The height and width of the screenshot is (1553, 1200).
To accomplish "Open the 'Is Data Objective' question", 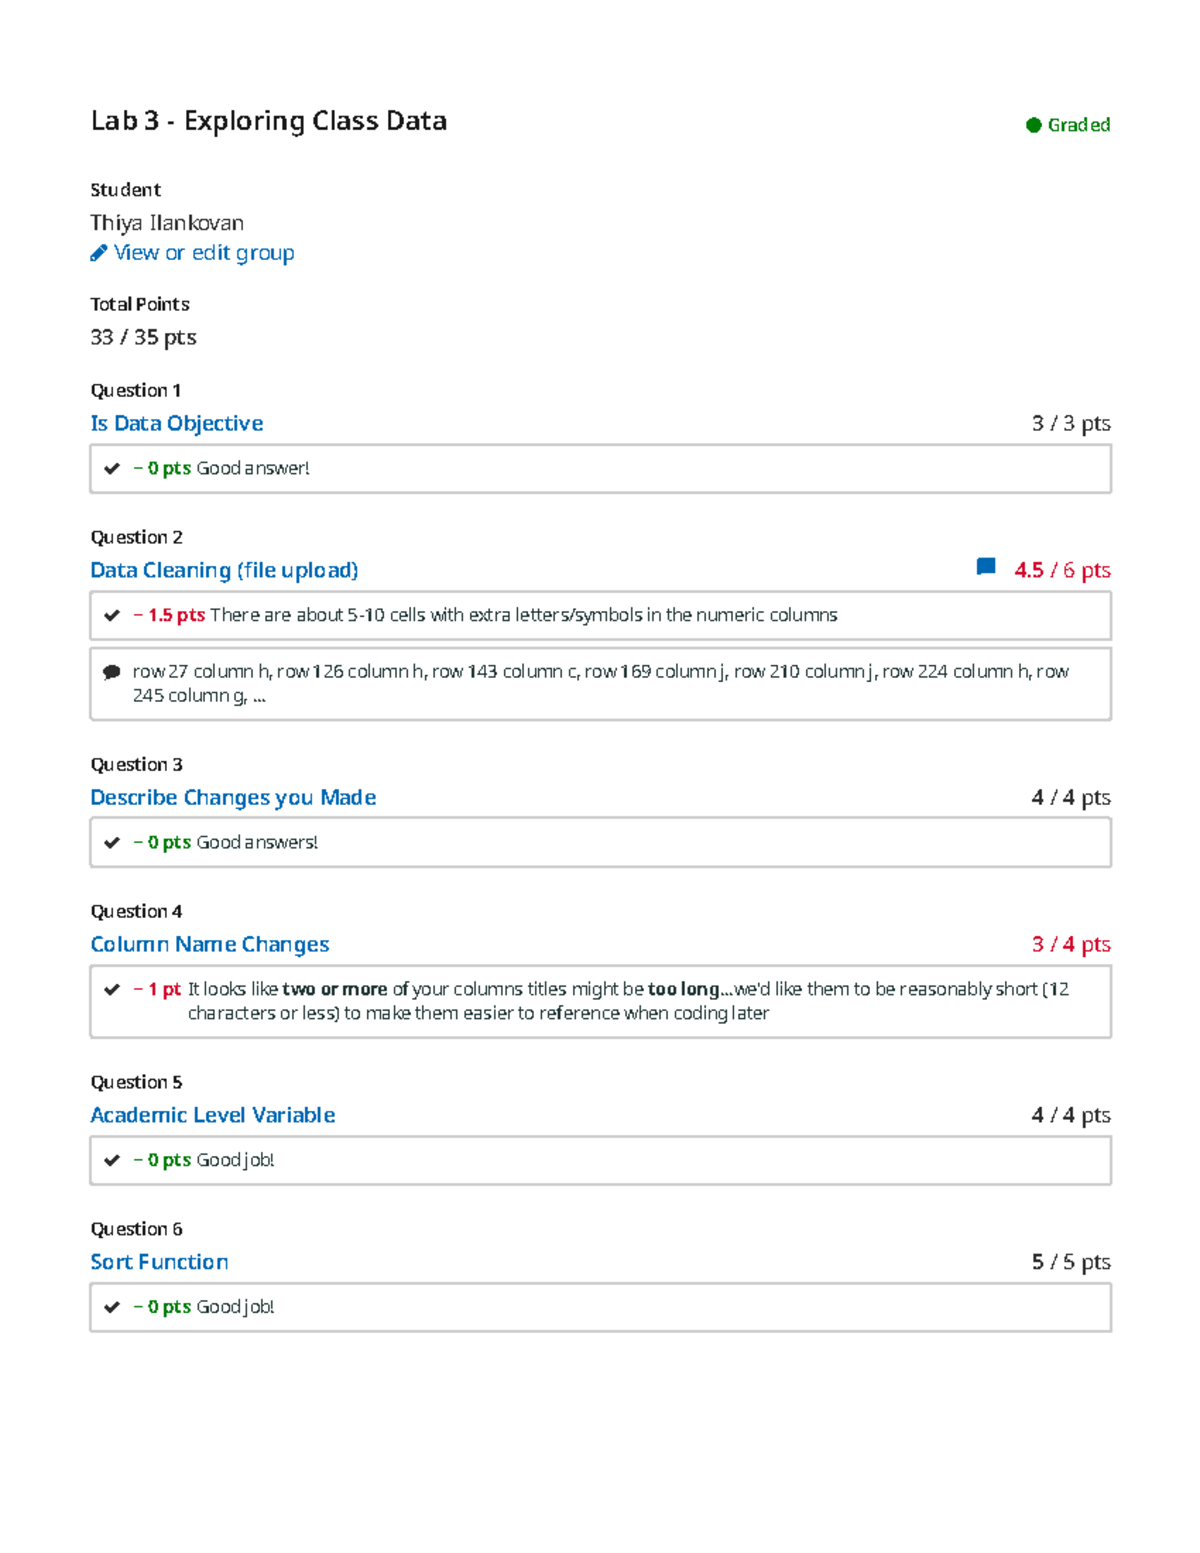I will coord(176,423).
